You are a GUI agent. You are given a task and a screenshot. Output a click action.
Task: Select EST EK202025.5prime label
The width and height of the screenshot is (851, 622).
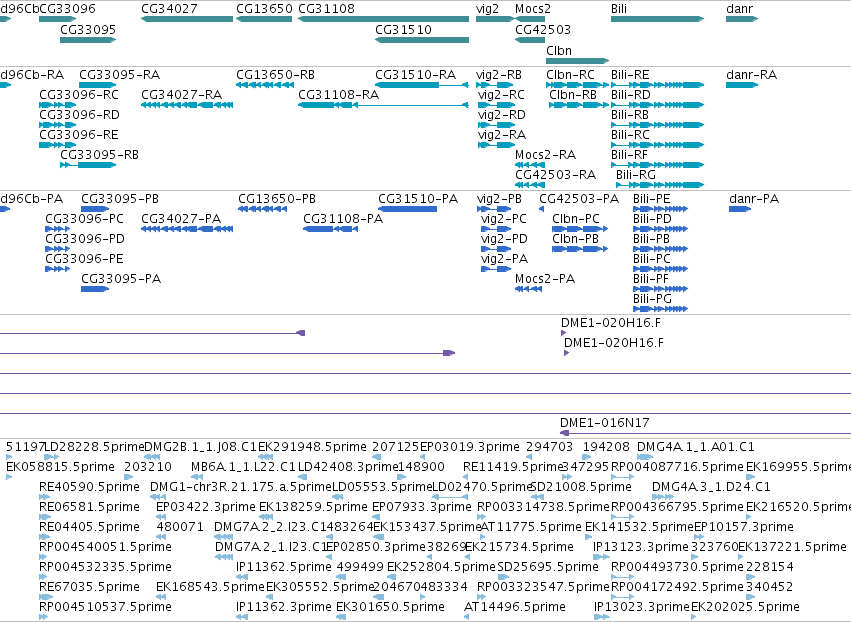coord(745,606)
